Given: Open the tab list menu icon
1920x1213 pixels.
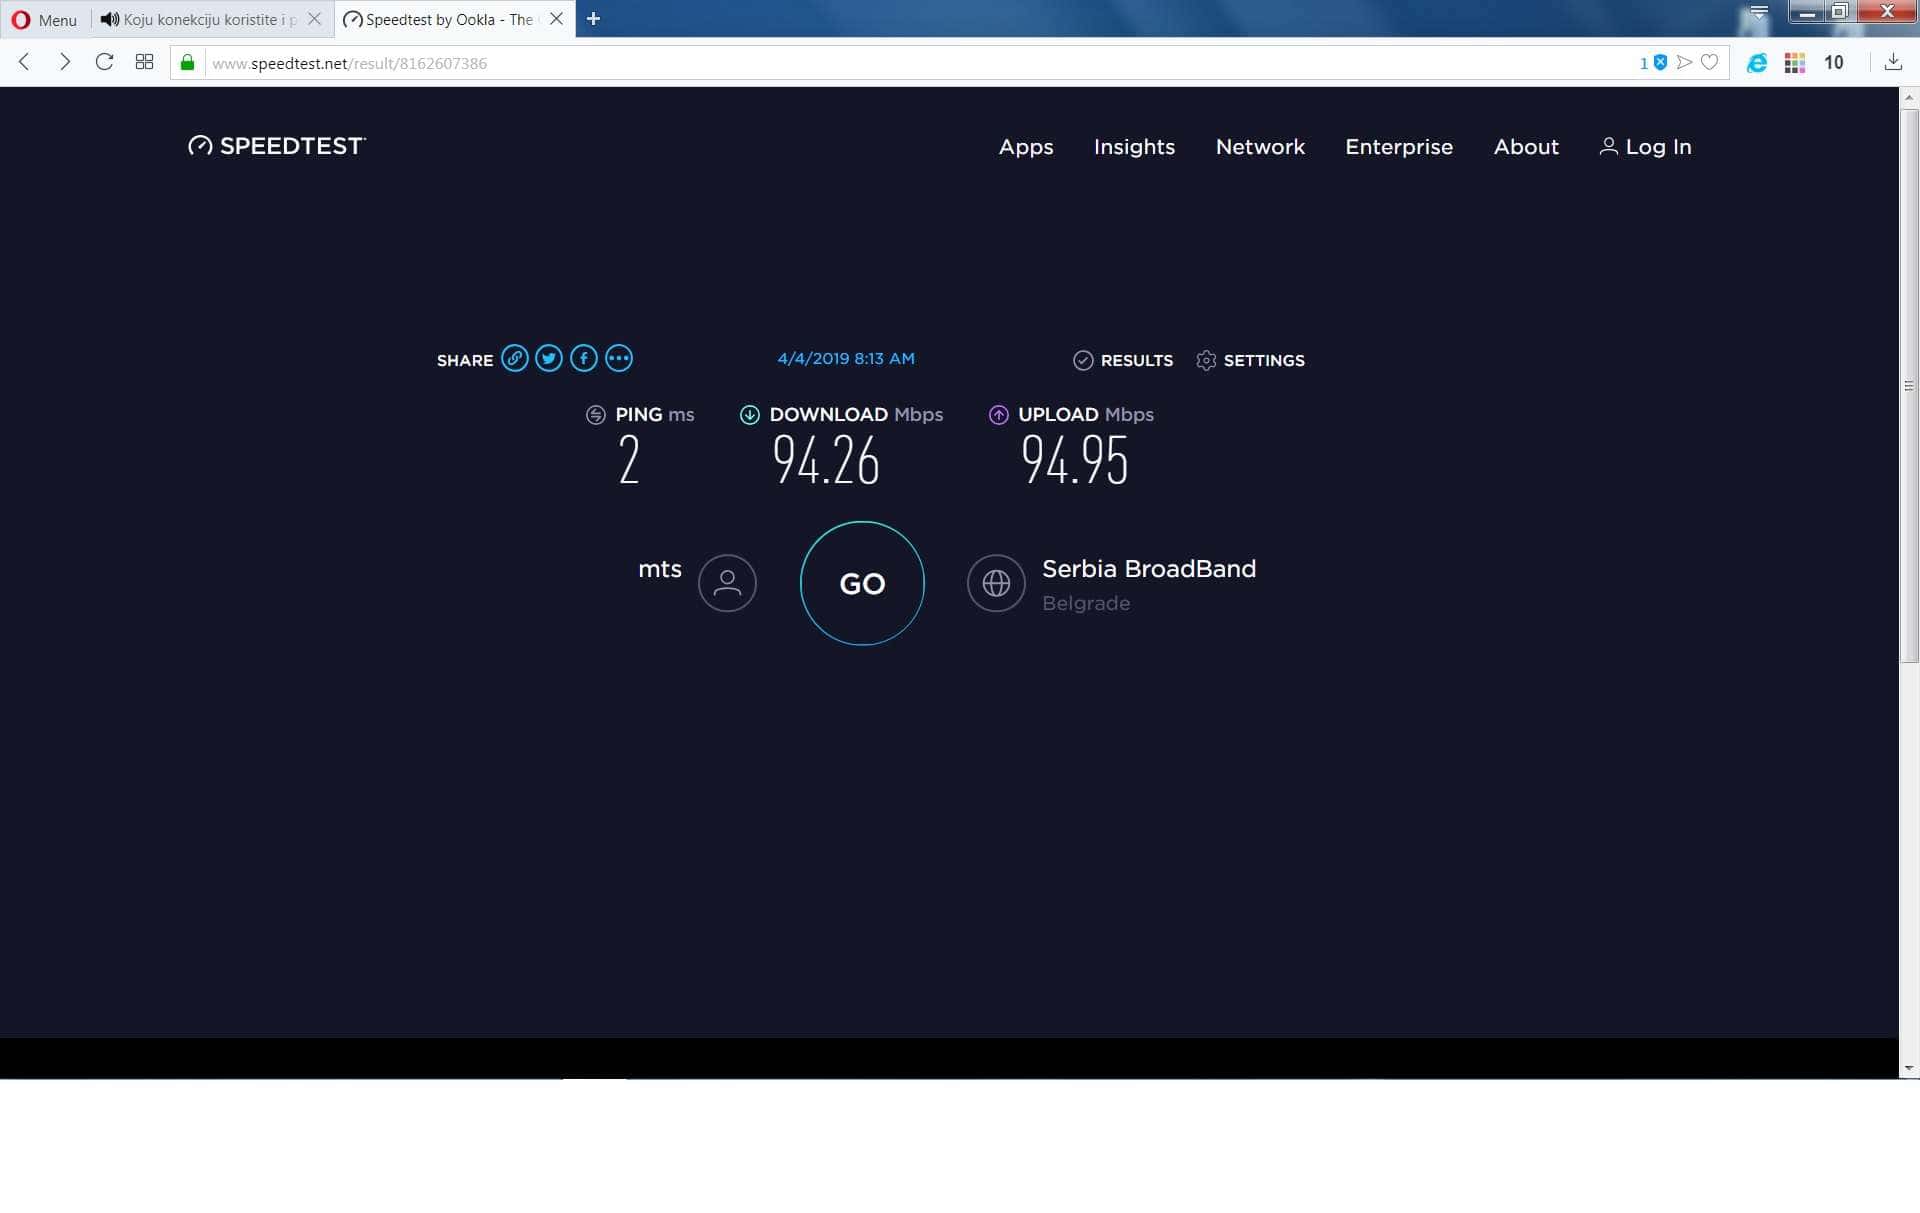Looking at the screenshot, I should [1759, 12].
